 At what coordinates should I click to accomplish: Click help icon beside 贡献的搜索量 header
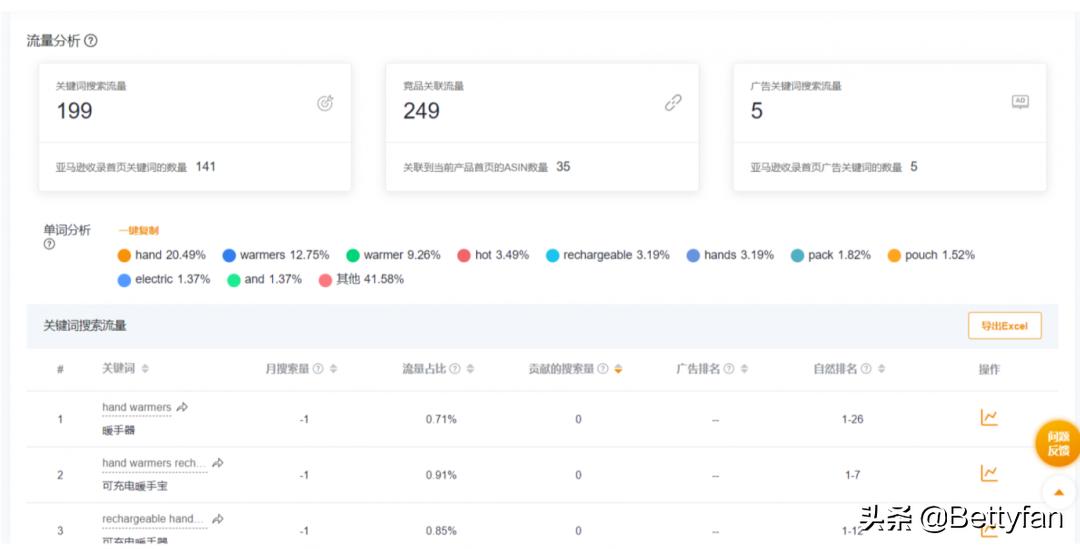tap(603, 369)
